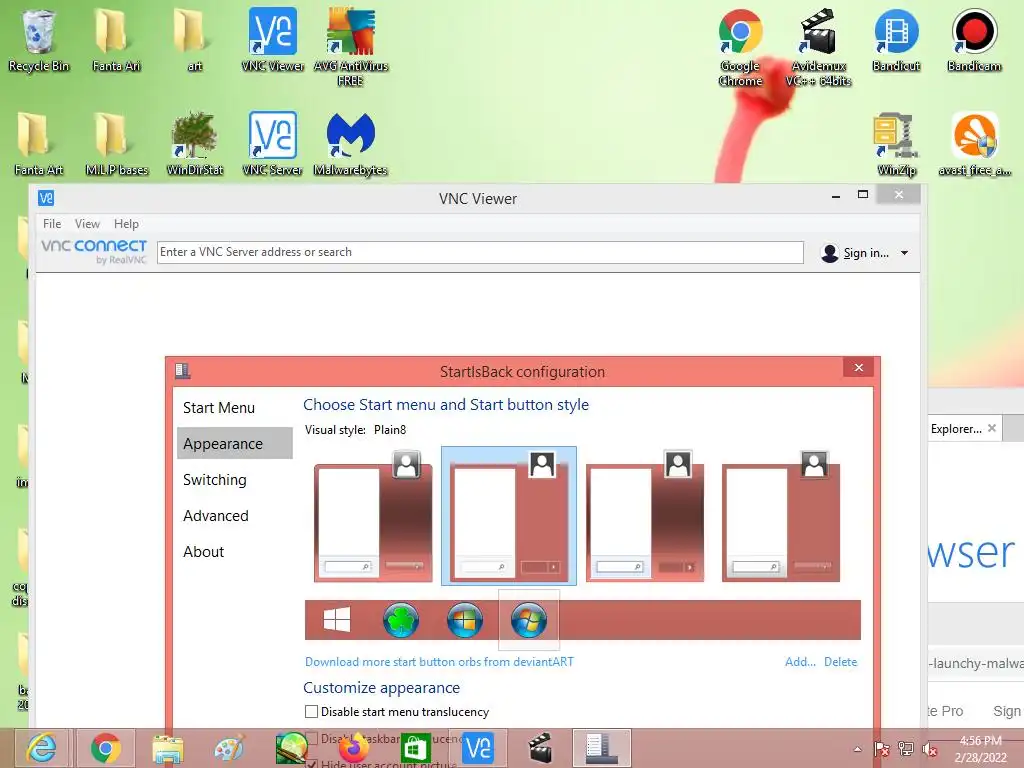Viewport: 1024px width, 768px height.
Task: Open the Windows Store taskbar icon
Action: (x=416, y=748)
